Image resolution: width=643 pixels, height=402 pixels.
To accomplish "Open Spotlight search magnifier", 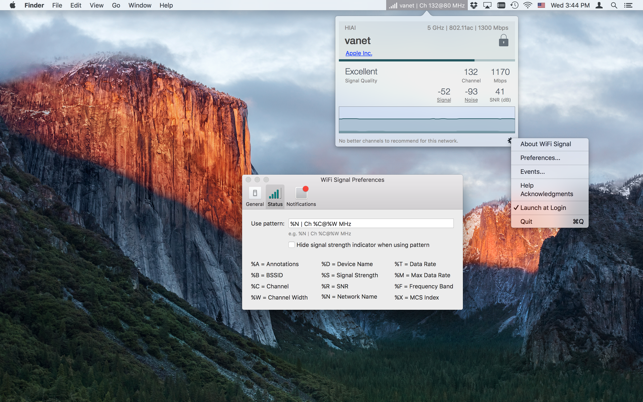I will 614,5.
